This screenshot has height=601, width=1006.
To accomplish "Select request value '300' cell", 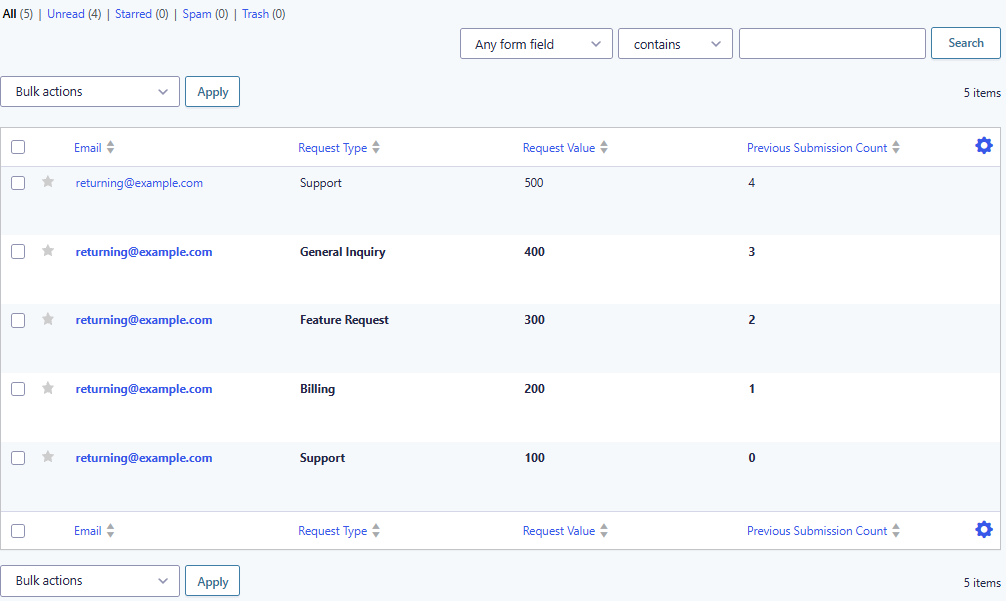I will click(x=534, y=320).
